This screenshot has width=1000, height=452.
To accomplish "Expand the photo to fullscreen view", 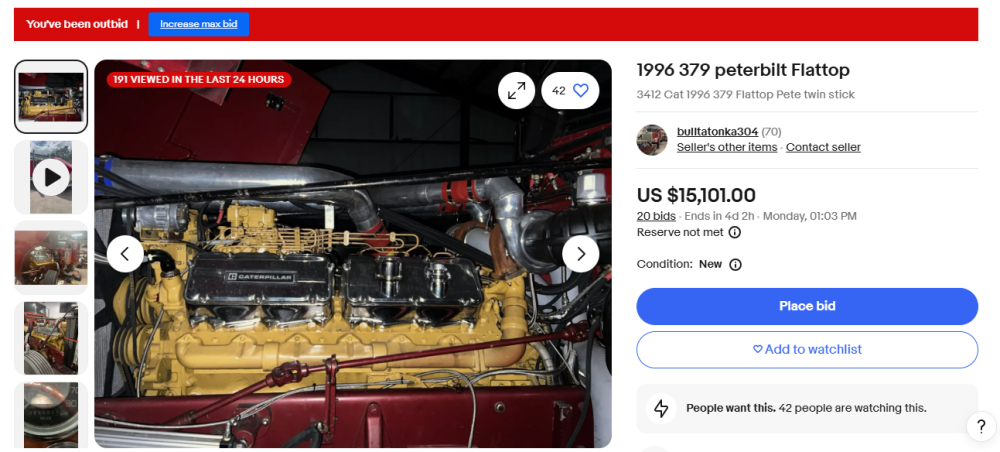I will (516, 91).
